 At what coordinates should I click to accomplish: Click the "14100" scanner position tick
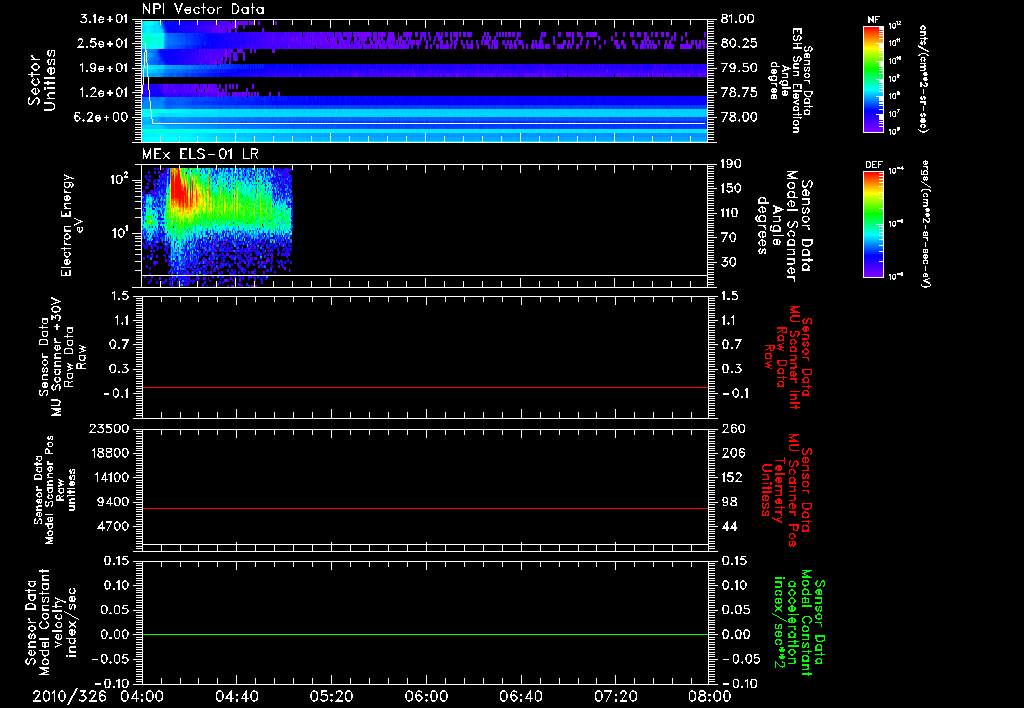click(x=110, y=477)
